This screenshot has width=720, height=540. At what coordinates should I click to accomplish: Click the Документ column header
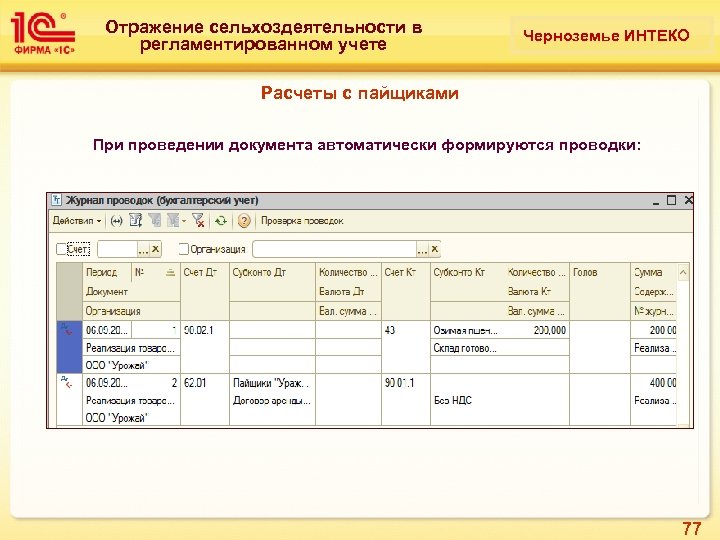(x=131, y=292)
